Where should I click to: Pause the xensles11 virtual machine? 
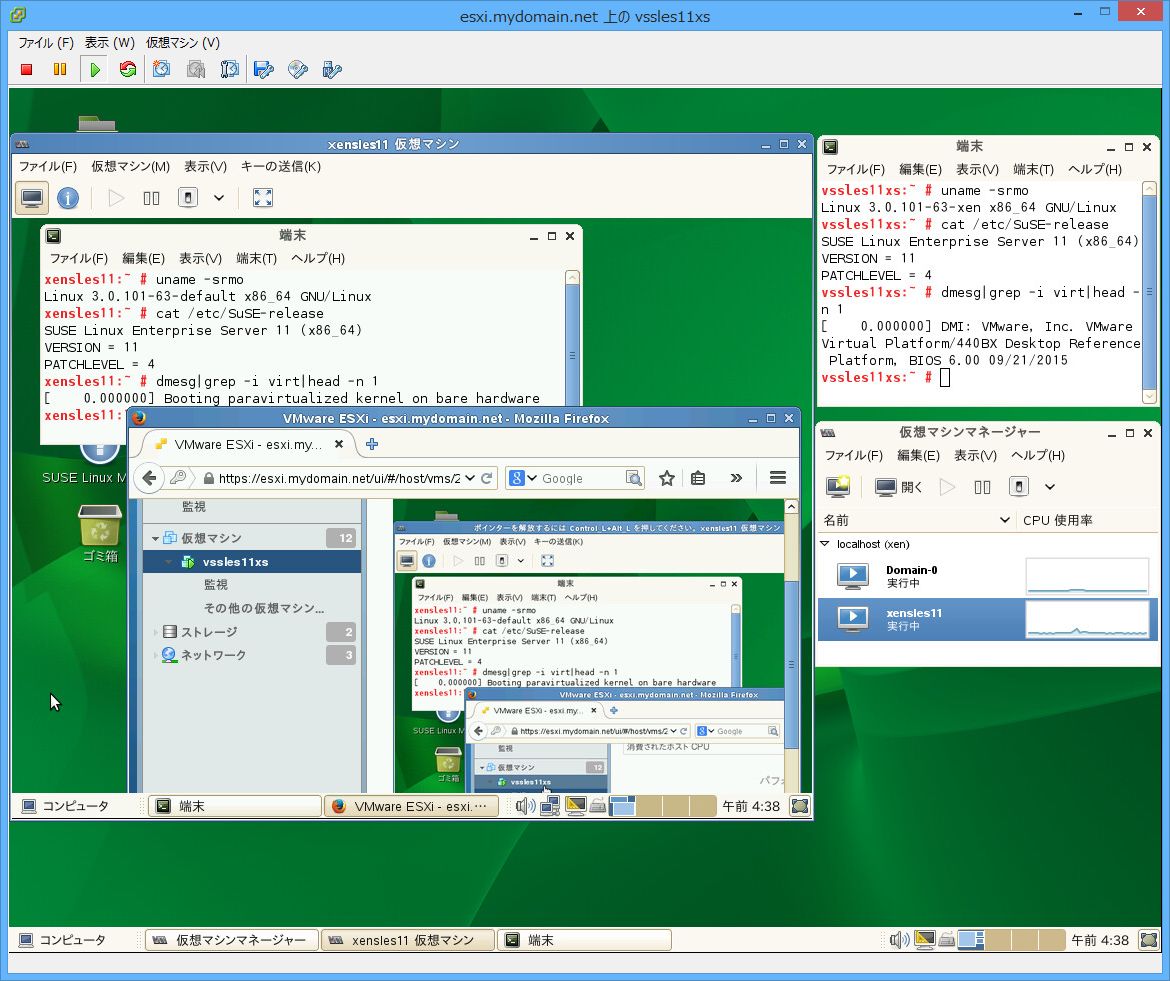pos(151,198)
